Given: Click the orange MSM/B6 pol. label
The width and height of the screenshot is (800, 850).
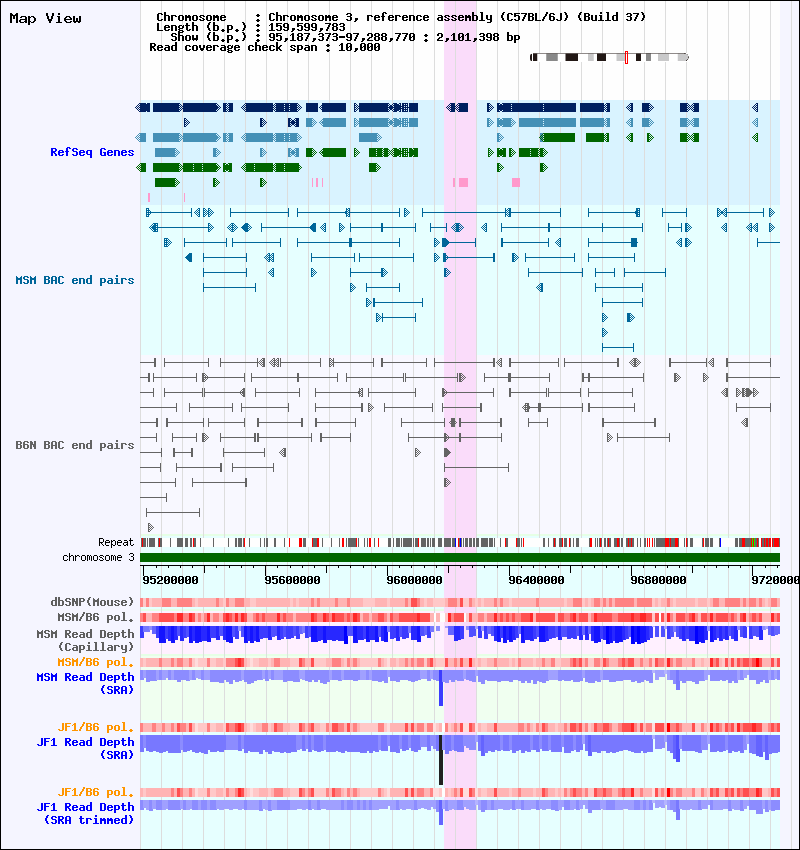Looking at the screenshot, I should tap(95, 662).
